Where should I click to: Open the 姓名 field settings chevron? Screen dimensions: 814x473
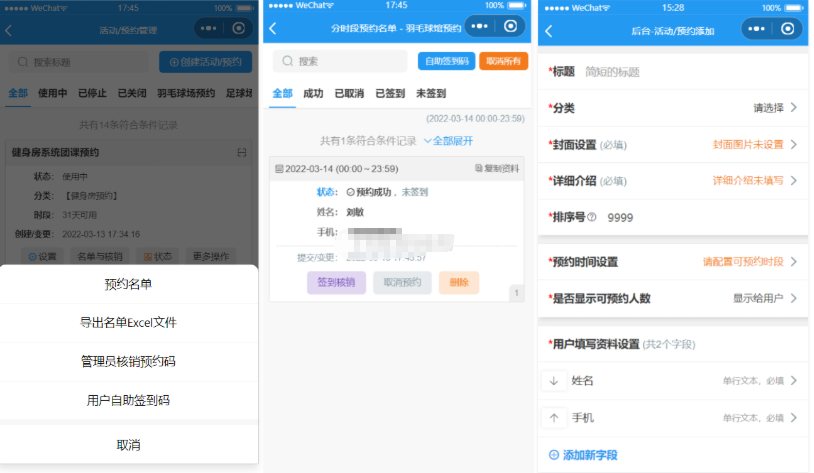click(794, 381)
